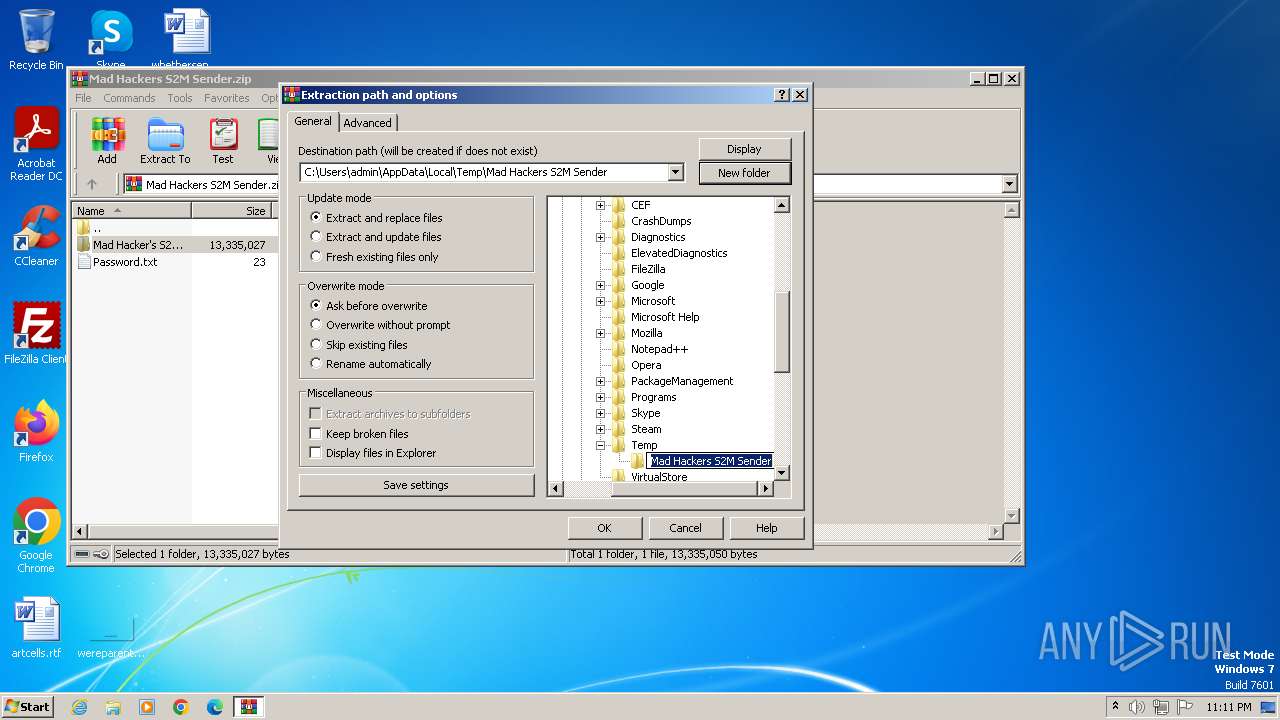
Task: Open the WinRAR address bar dropdown
Action: [1009, 184]
